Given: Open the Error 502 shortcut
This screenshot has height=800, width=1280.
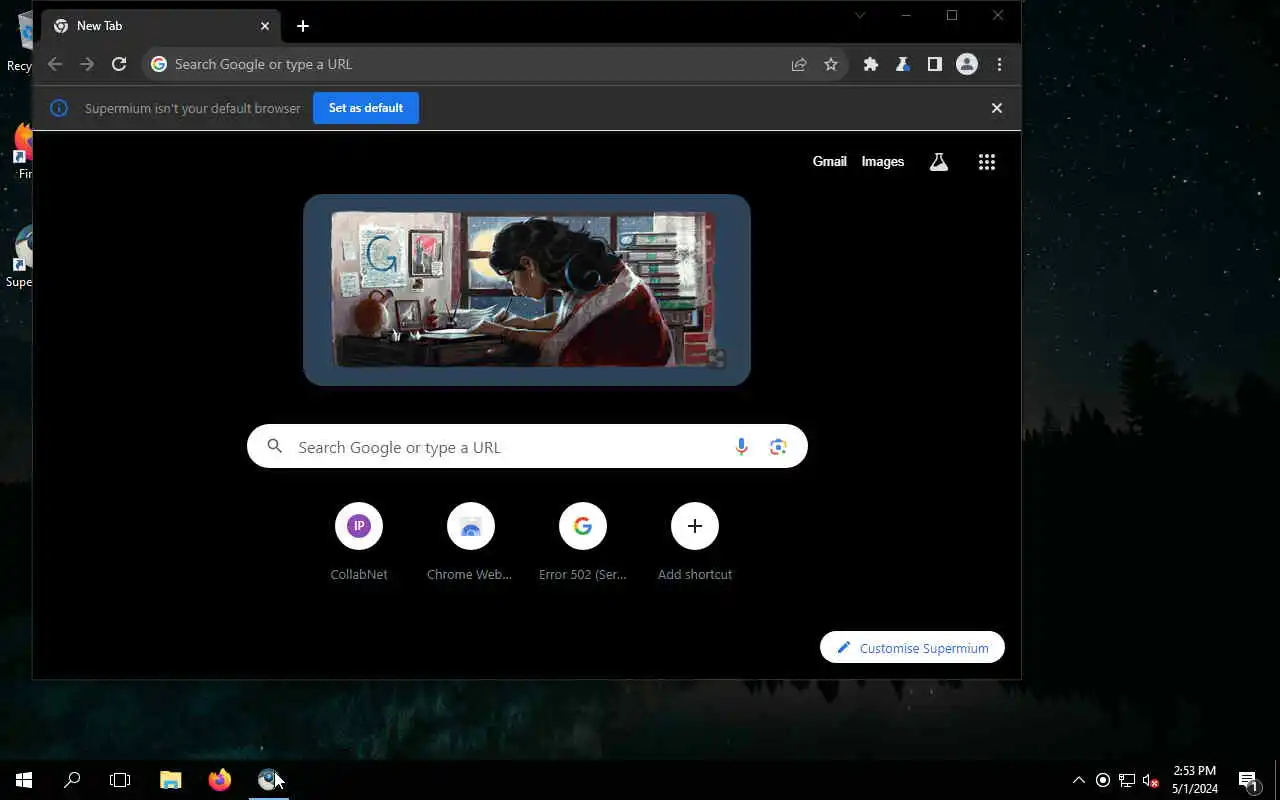Looking at the screenshot, I should click(x=583, y=542).
